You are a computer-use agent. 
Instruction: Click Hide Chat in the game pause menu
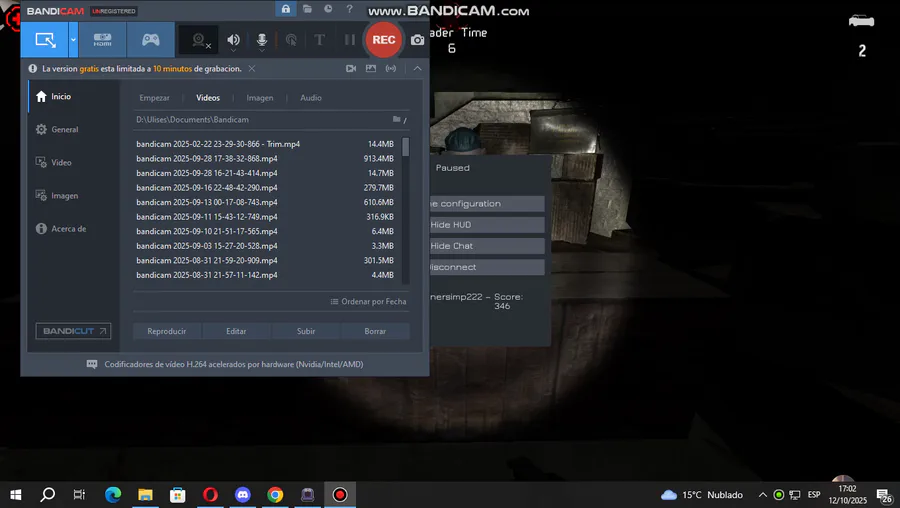point(487,246)
